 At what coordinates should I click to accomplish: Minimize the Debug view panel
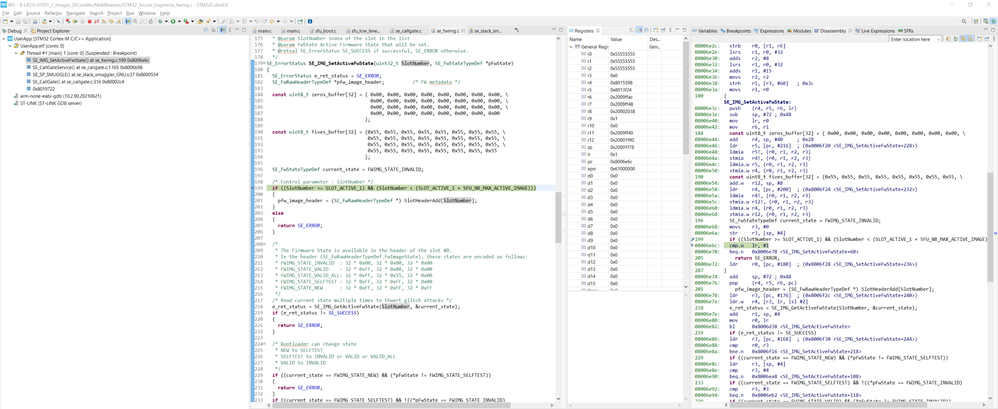(x=237, y=30)
